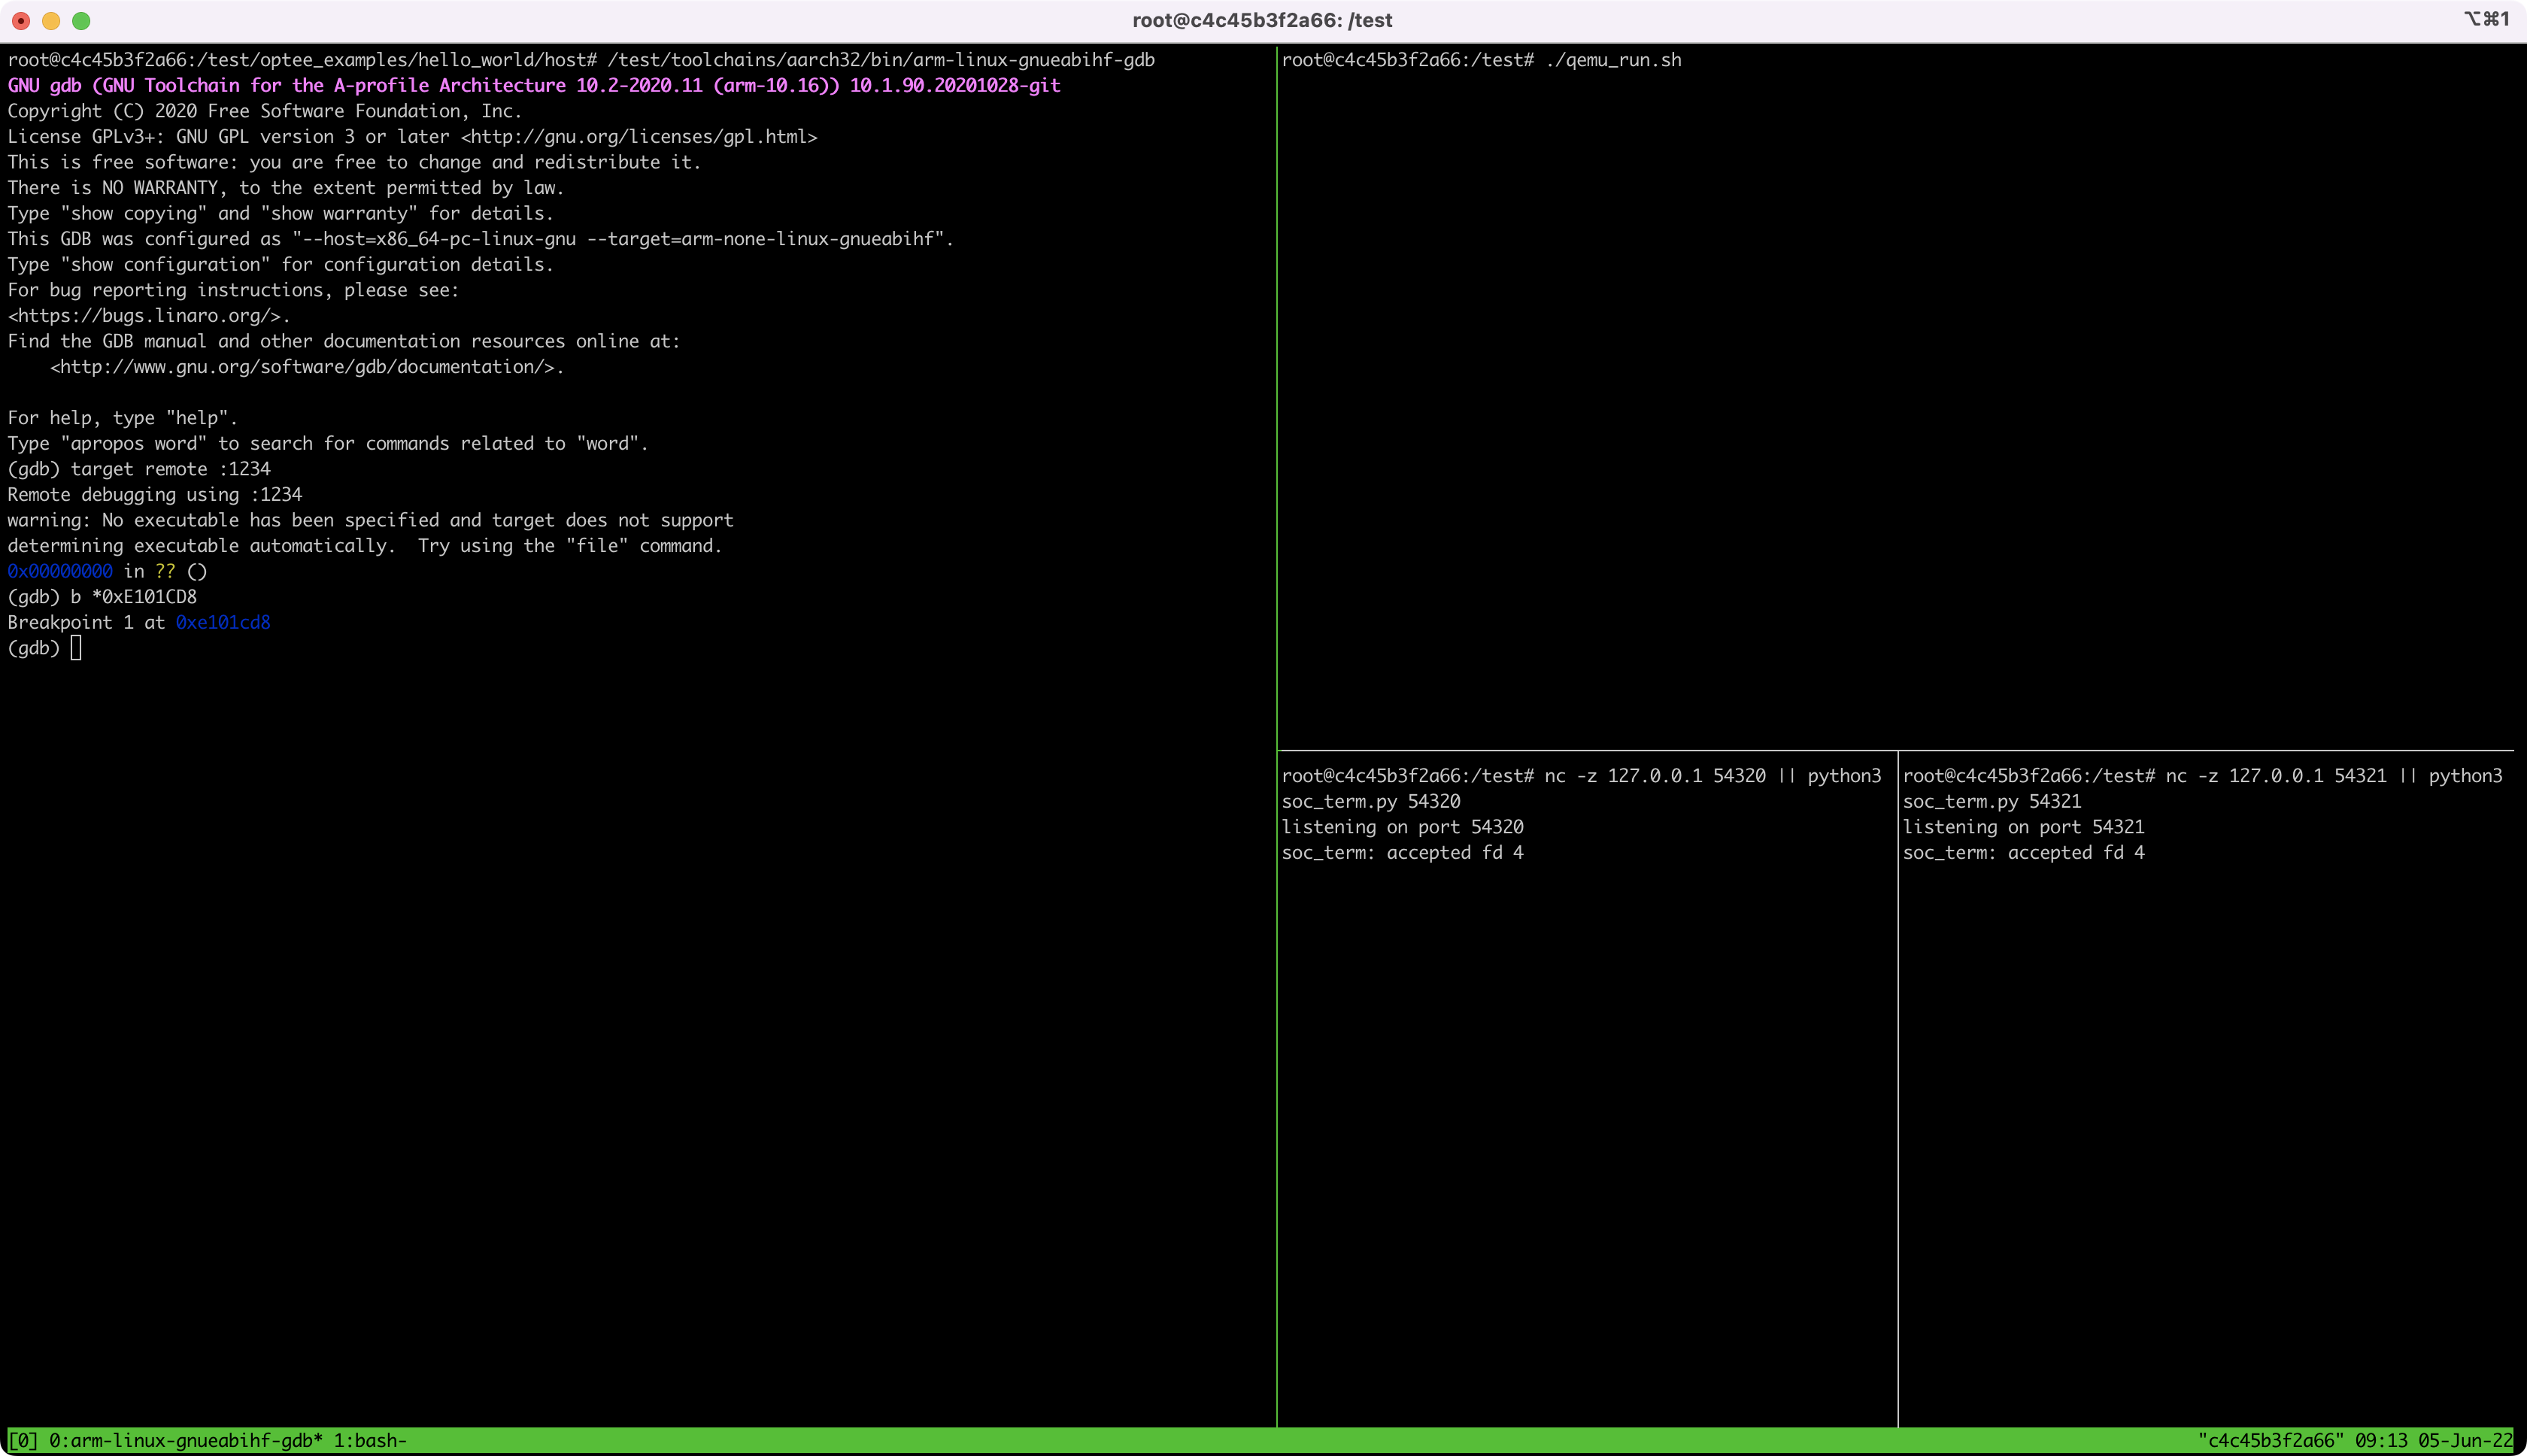This screenshot has height=1456, width=2527.
Task: Click the "This GDB was configured as" line
Action: click(x=481, y=239)
